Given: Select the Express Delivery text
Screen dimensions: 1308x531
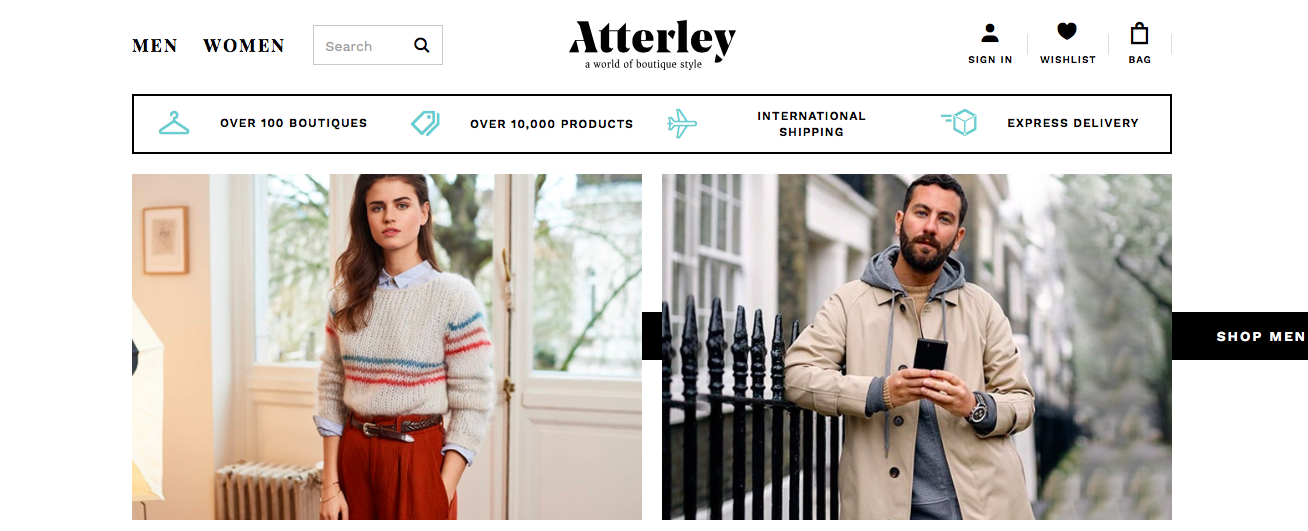Looking at the screenshot, I should tap(1073, 123).
